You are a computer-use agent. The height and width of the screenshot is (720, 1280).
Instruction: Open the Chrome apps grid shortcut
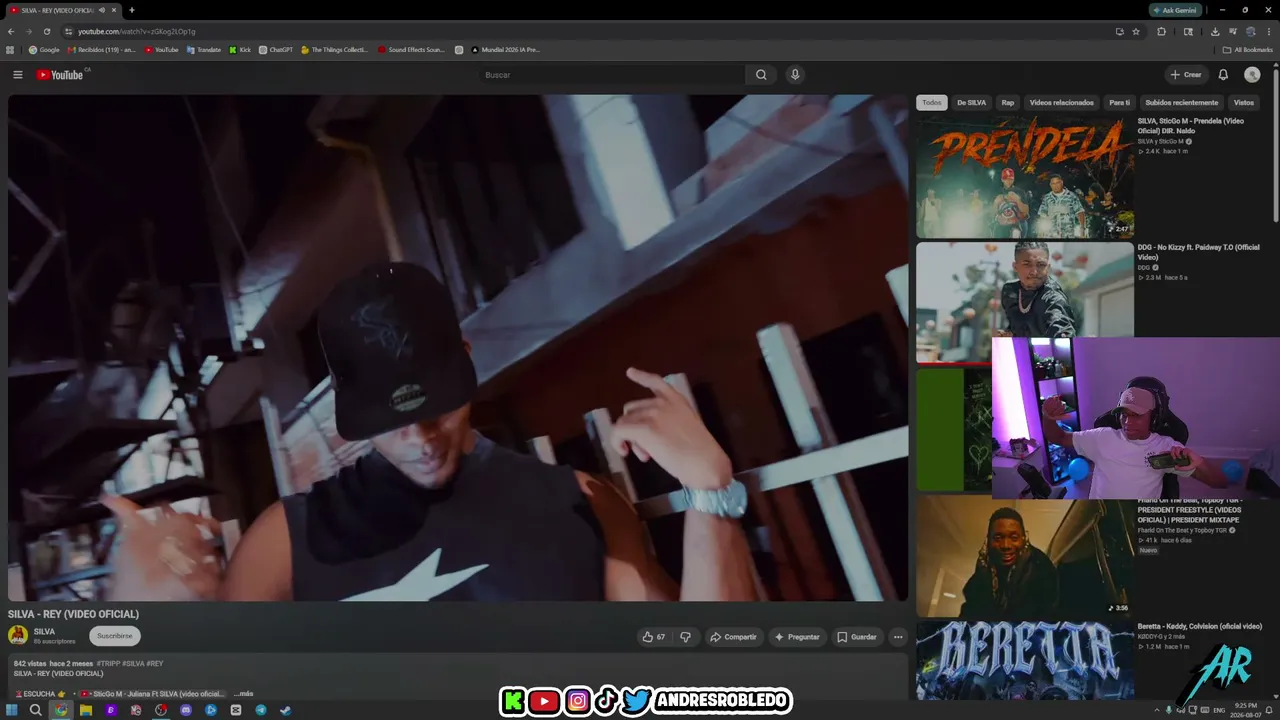(10, 50)
